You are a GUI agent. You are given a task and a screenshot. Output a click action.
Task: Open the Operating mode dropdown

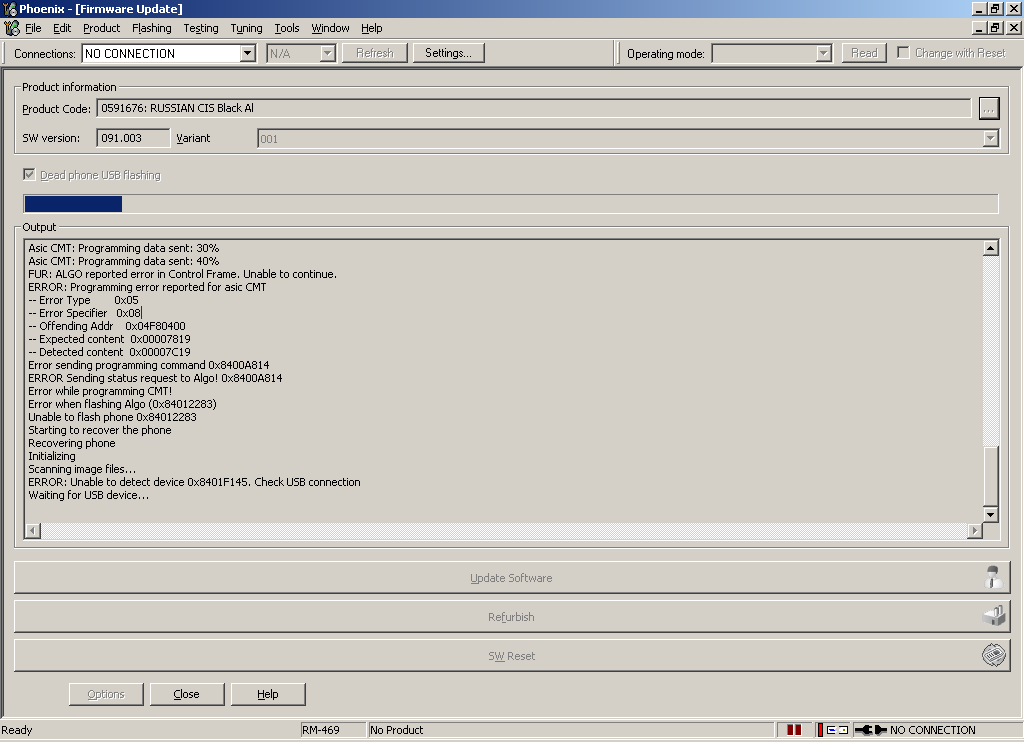[824, 53]
